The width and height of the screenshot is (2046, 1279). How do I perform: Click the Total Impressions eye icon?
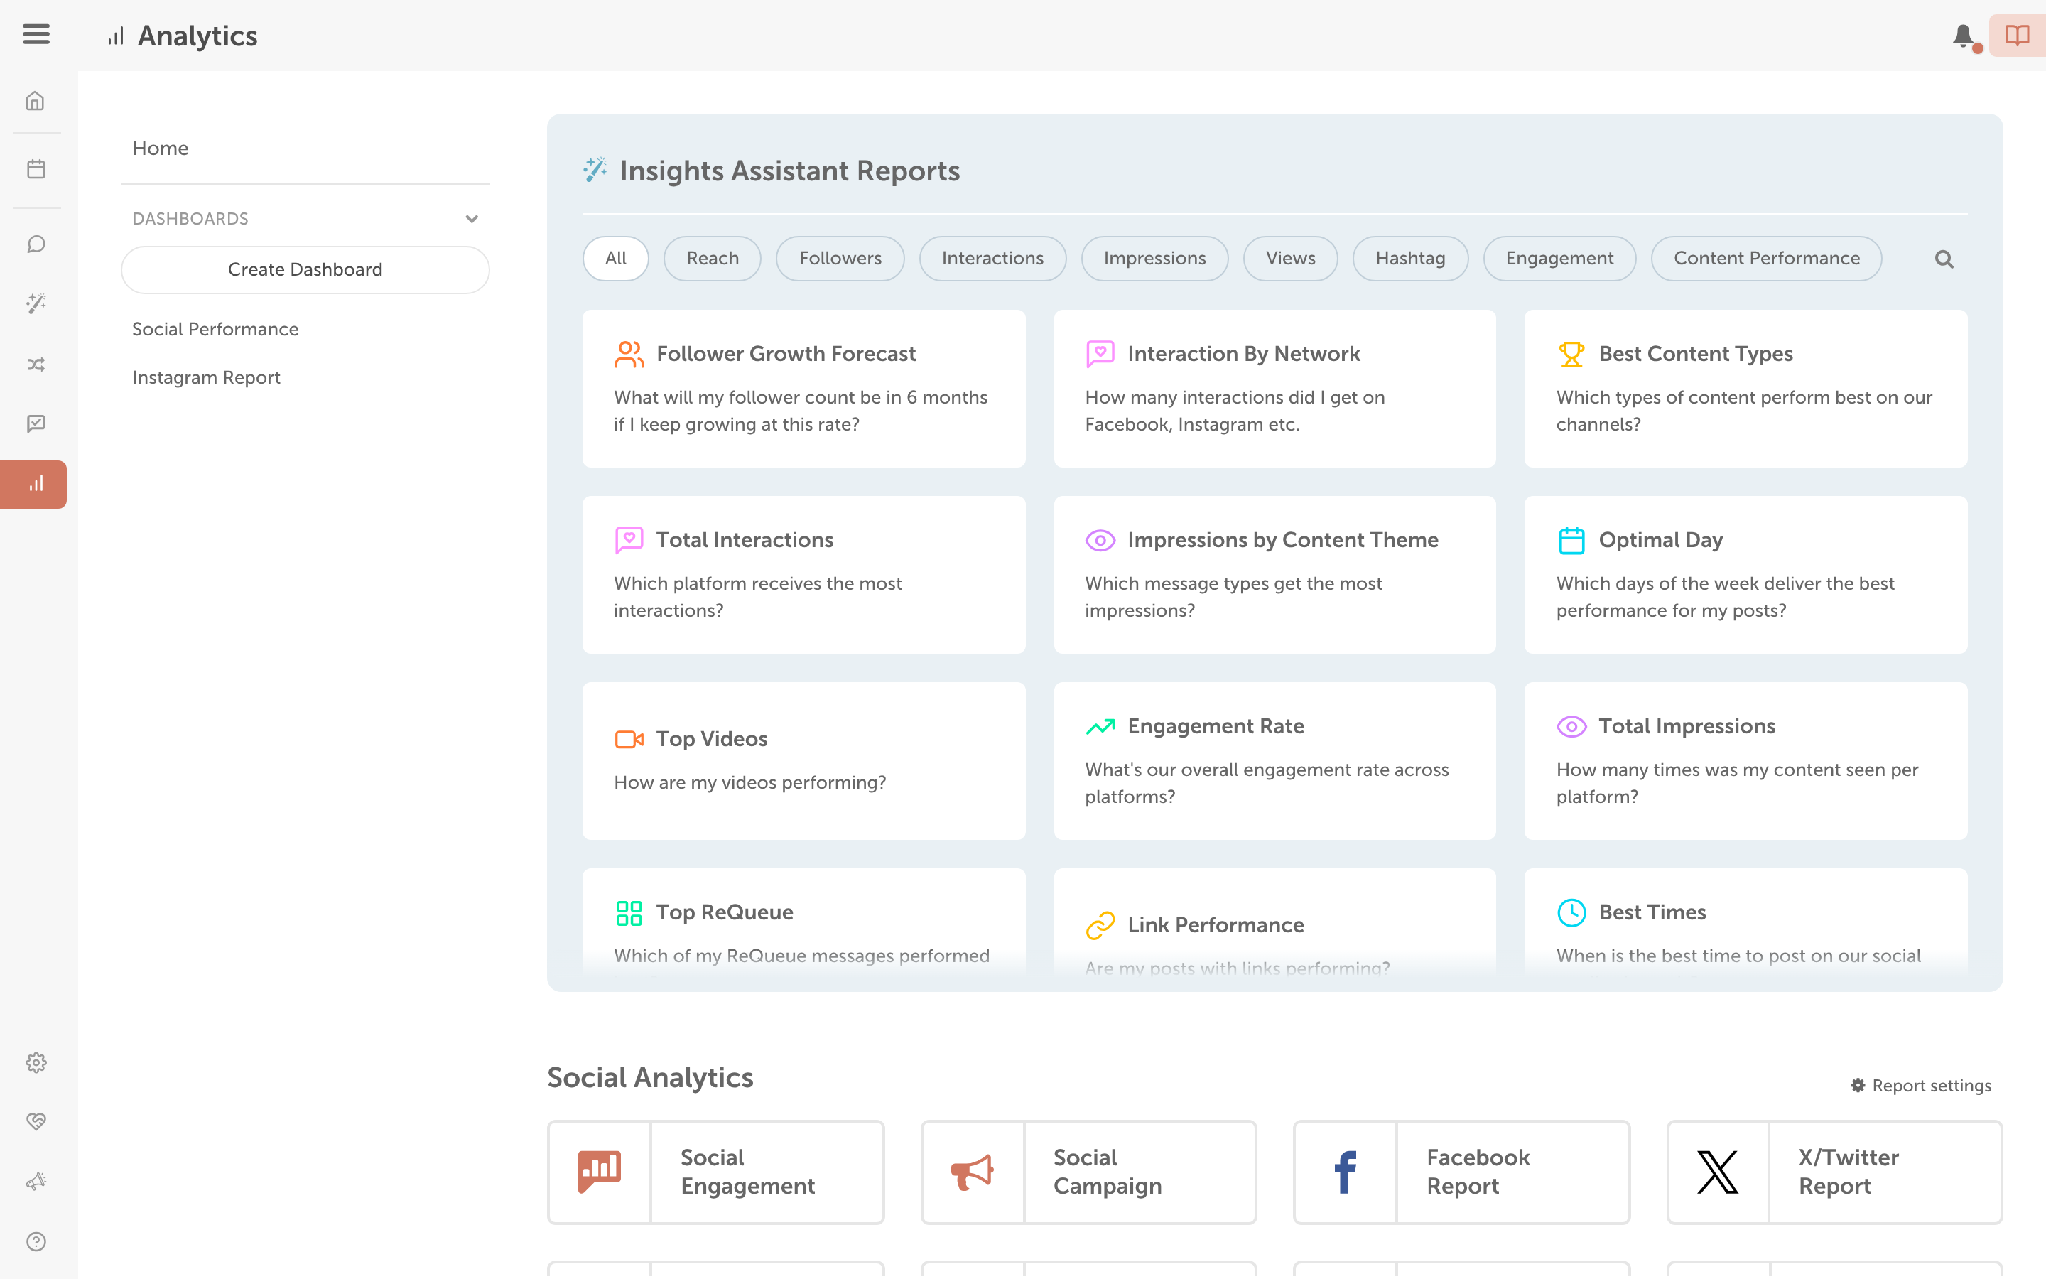tap(1572, 727)
